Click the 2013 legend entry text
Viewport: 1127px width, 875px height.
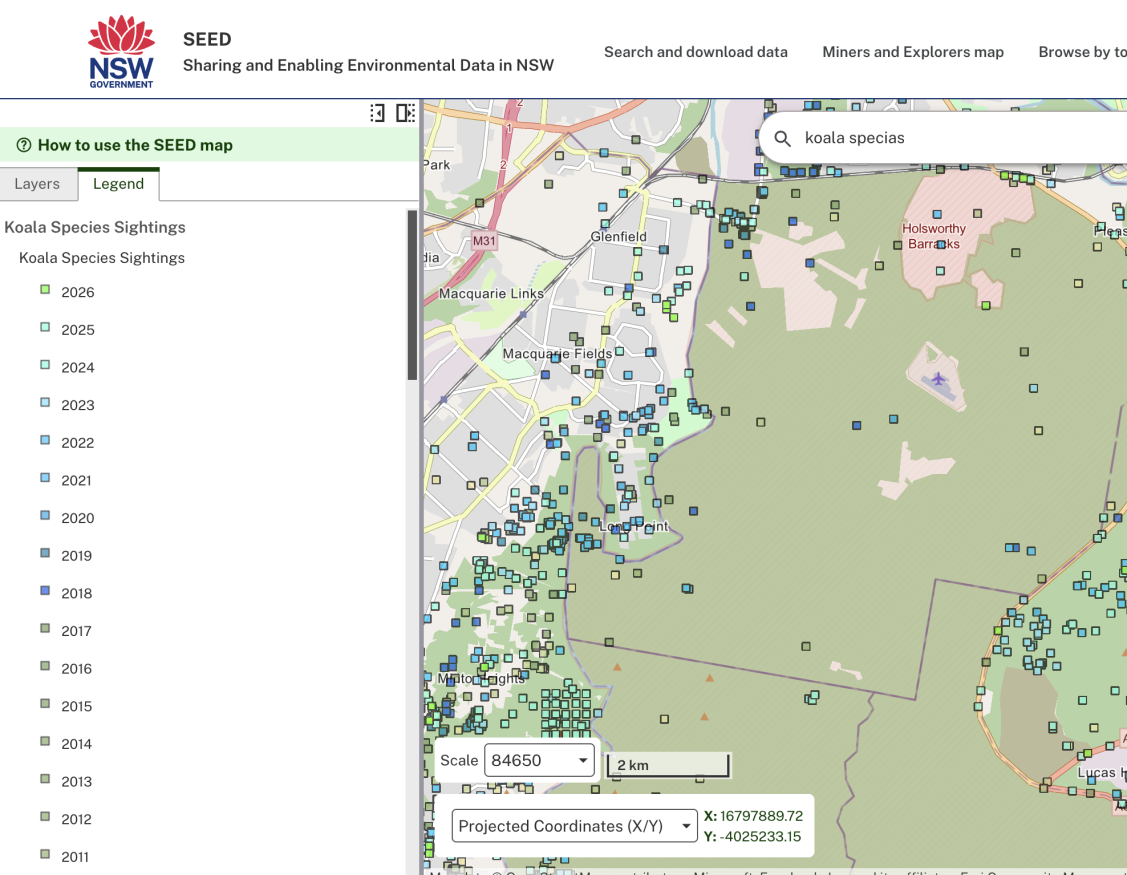[76, 782]
